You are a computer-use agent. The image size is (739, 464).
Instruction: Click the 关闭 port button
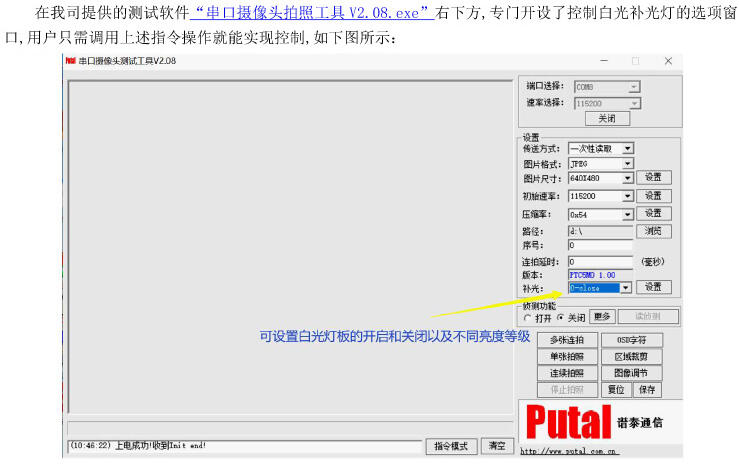click(606, 118)
